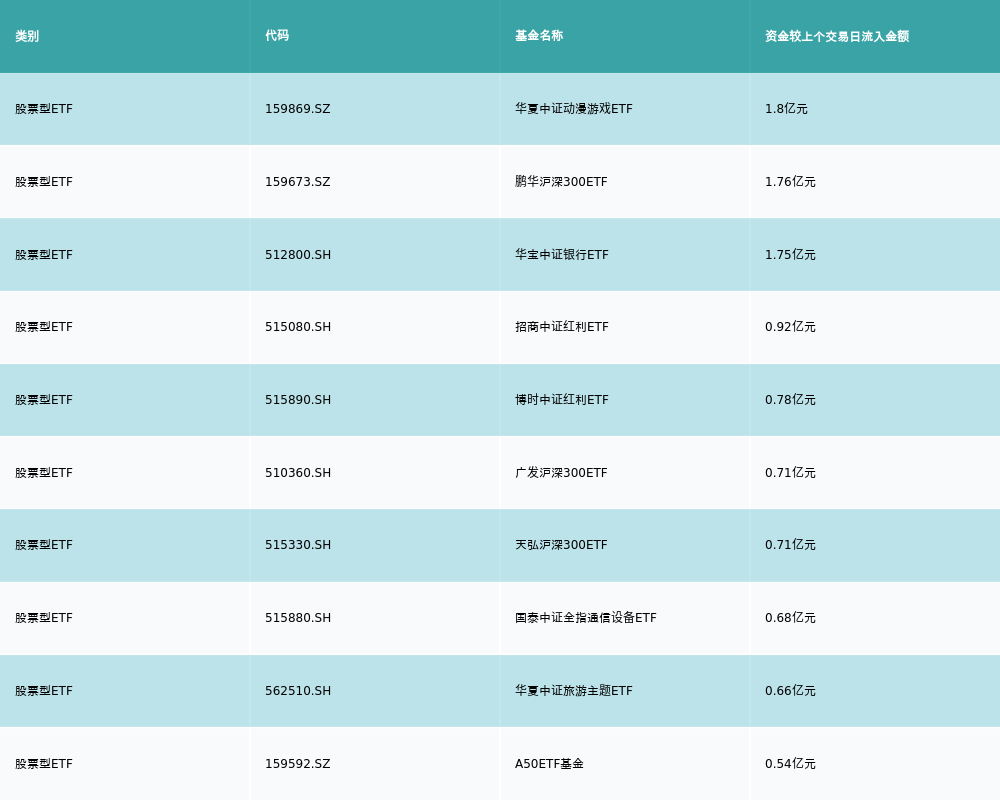
Task: Select fund name 国泰中证全指通信设备ETF
Action: point(585,618)
